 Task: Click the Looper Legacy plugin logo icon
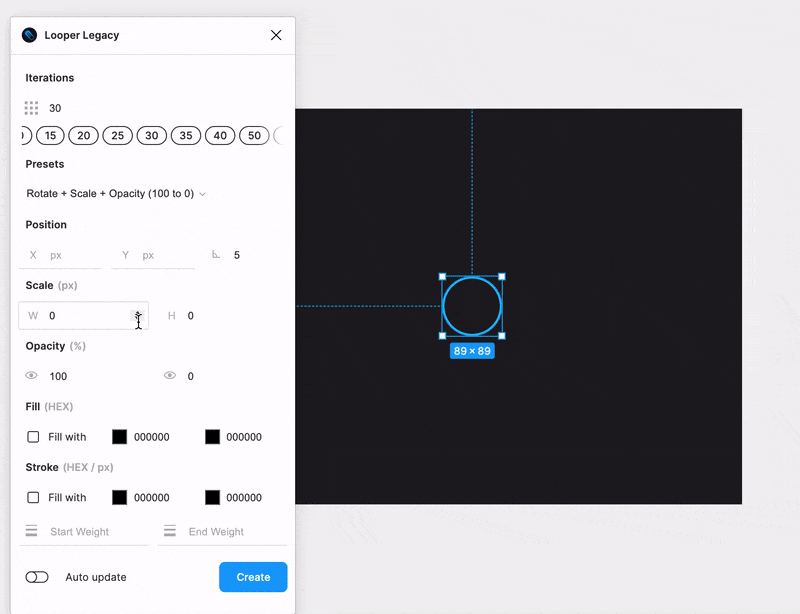pyautogui.click(x=30, y=35)
